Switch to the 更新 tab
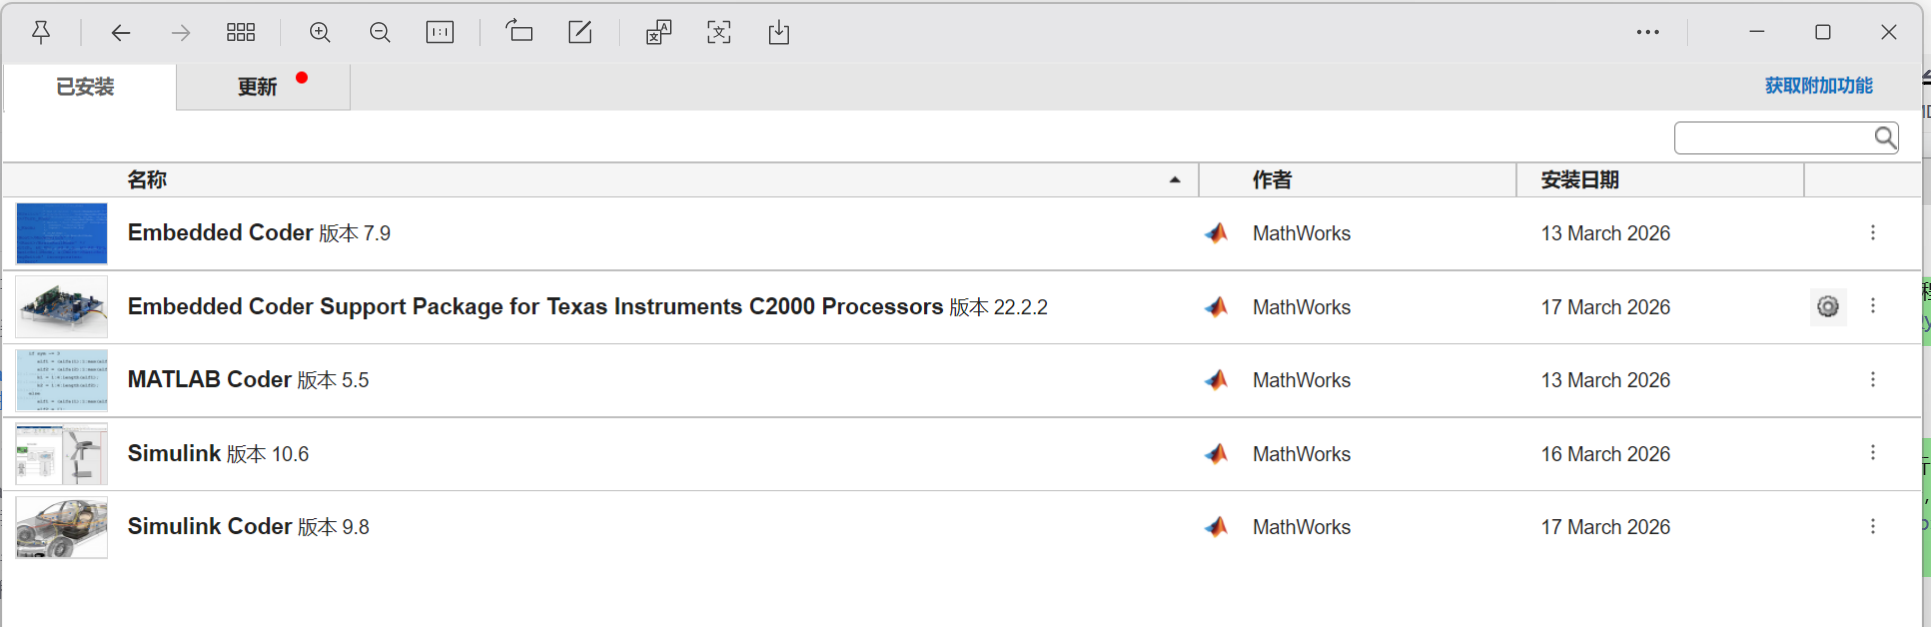The image size is (1931, 627). coord(263,87)
